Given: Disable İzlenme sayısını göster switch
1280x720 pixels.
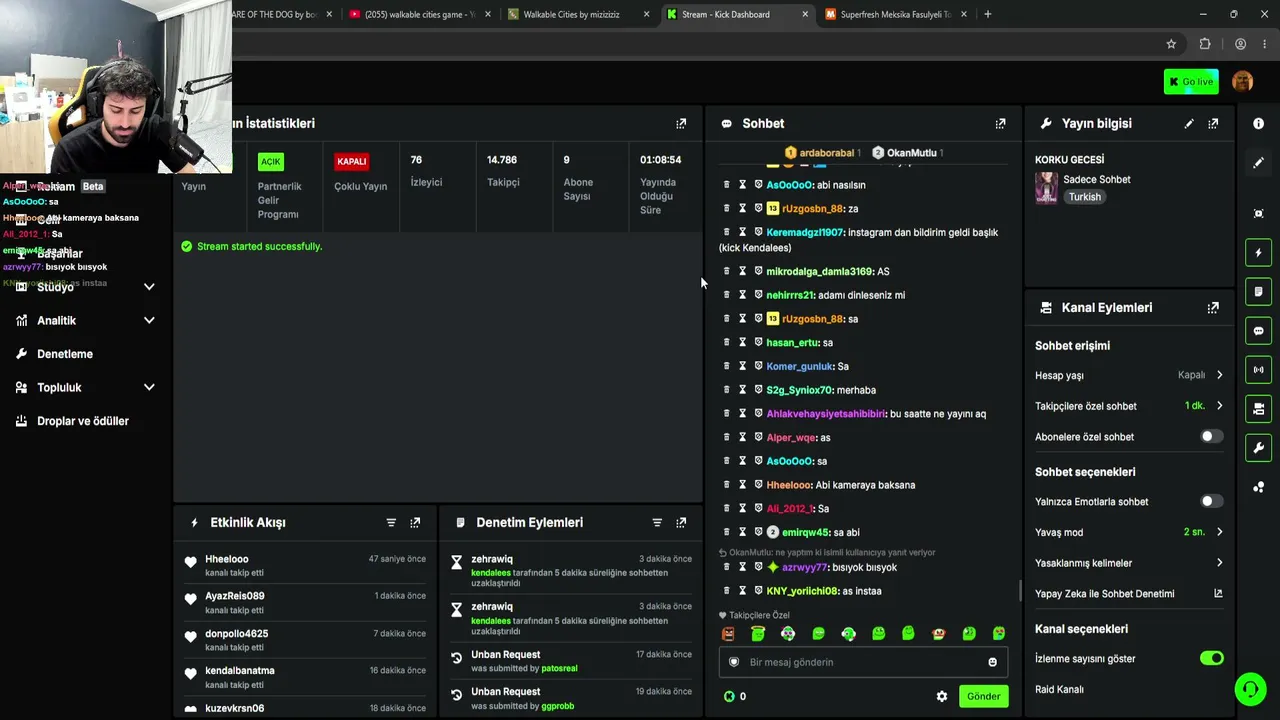Looking at the screenshot, I should [1211, 658].
